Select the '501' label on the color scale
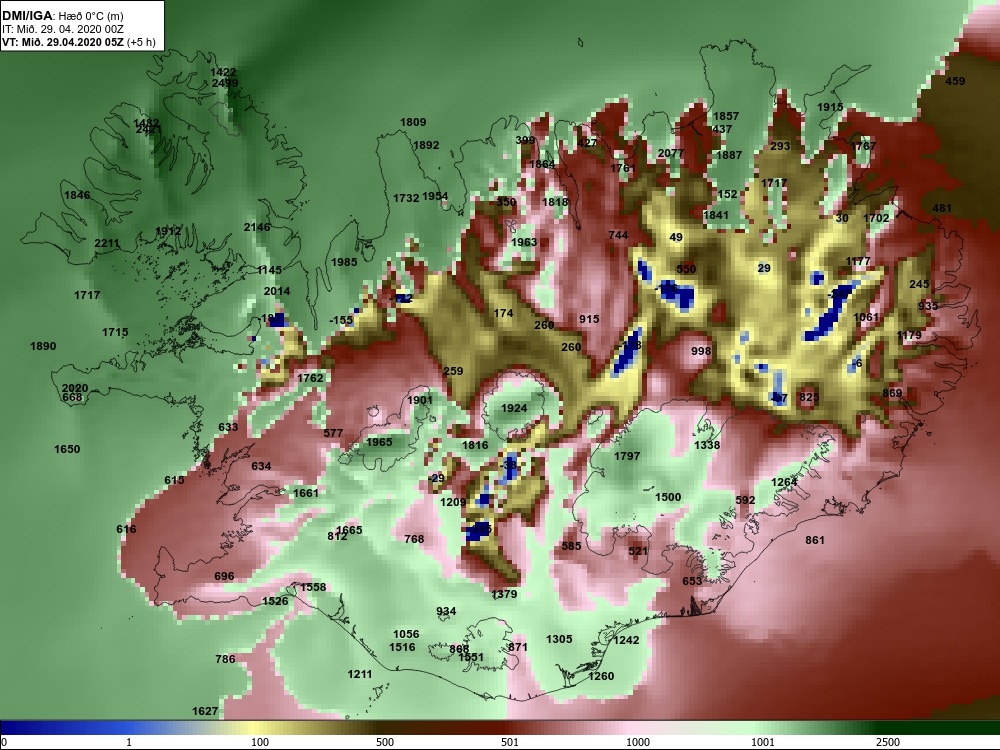The height and width of the screenshot is (750, 1000). [510, 742]
